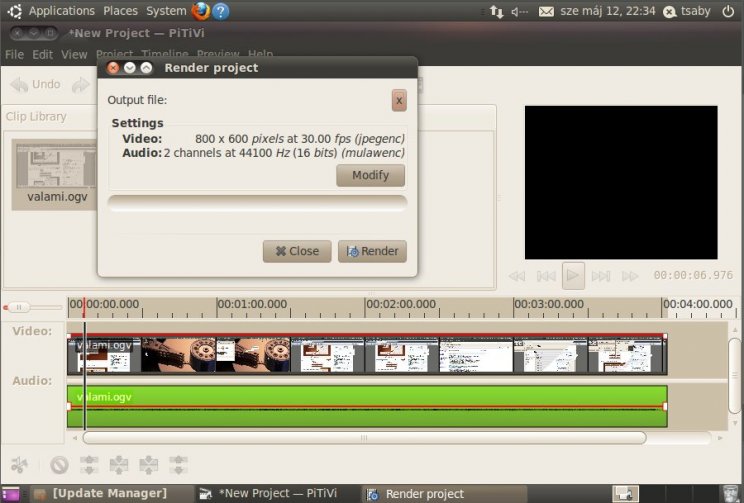
Task: Click the vertical timeline scrollbar
Action: coord(735,375)
